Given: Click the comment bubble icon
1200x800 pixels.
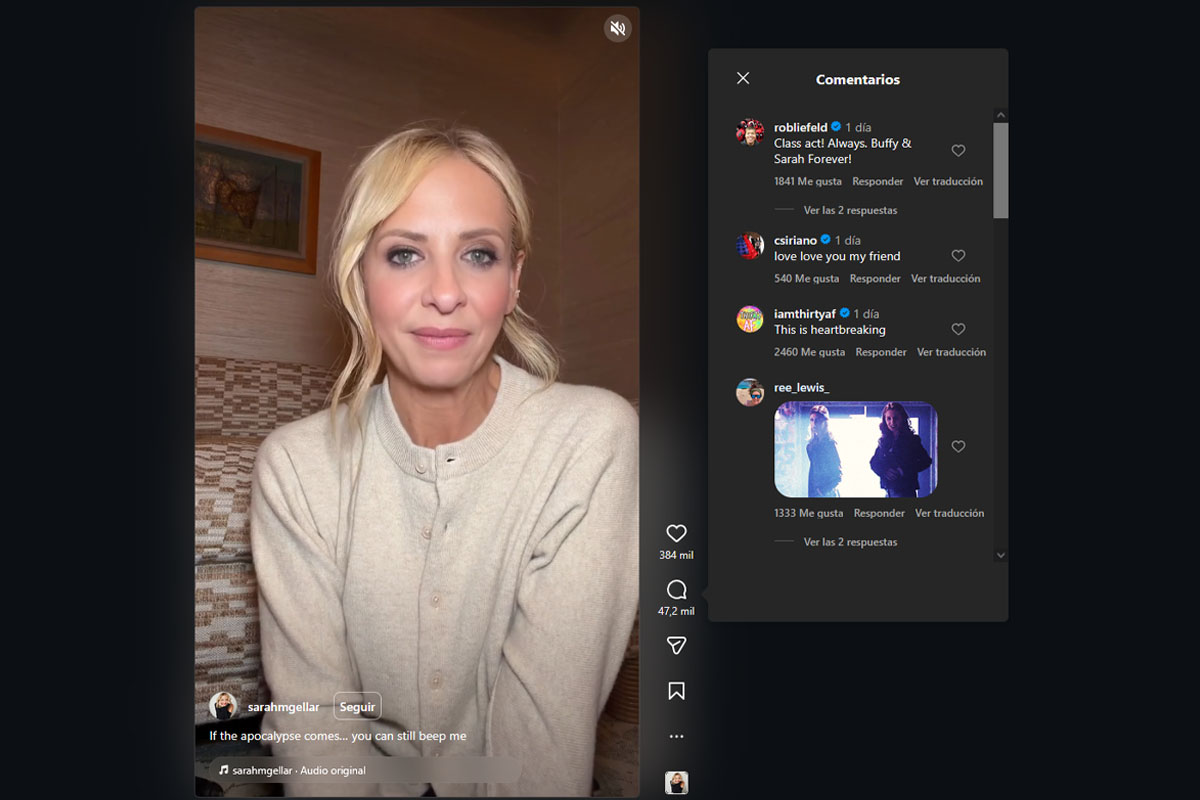Looking at the screenshot, I should [676, 589].
